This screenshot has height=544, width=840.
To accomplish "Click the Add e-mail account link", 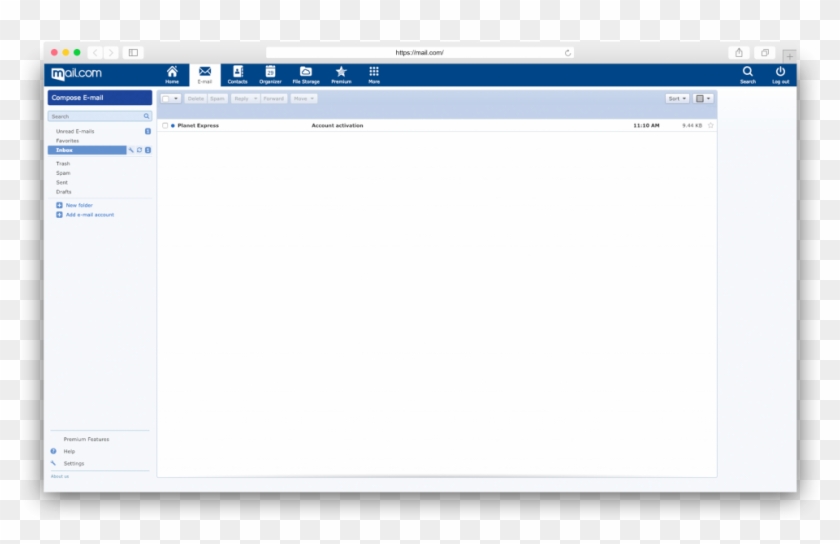I will point(89,215).
